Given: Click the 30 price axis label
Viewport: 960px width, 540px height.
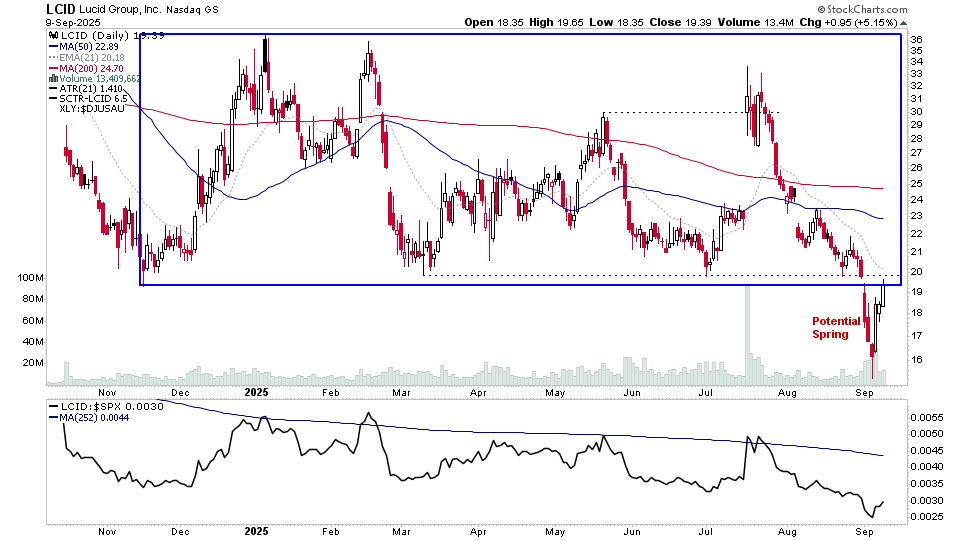Looking at the screenshot, I should pyautogui.click(x=917, y=111).
